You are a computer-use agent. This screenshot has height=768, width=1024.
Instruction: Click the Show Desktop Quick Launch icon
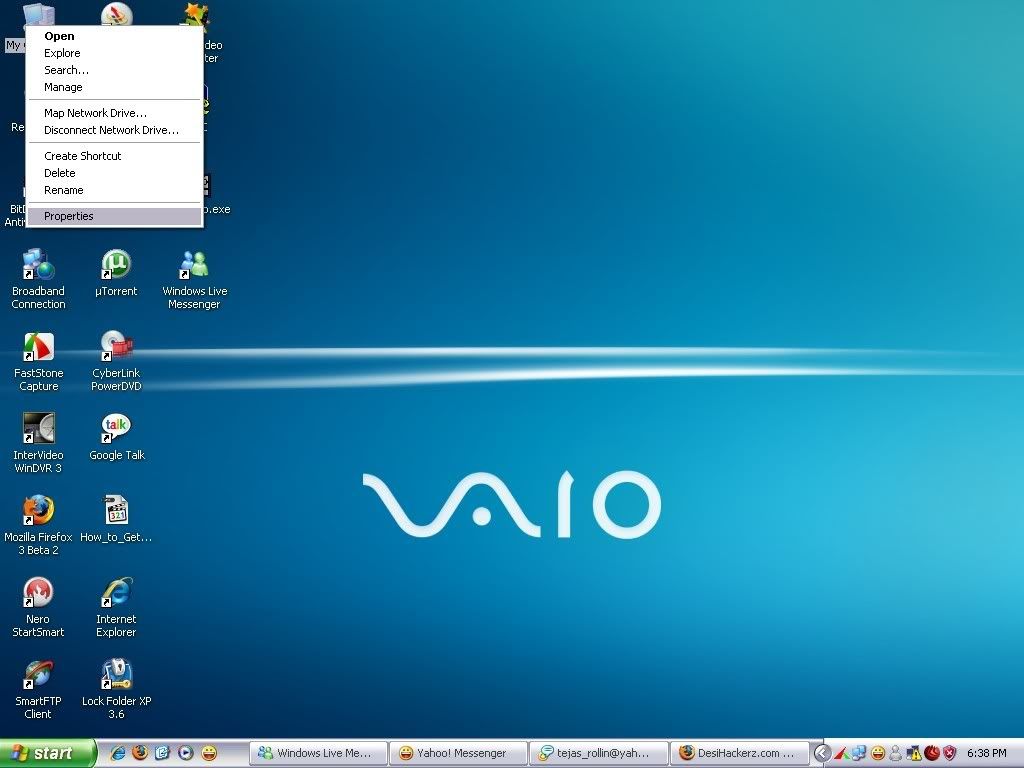[x=162, y=753]
